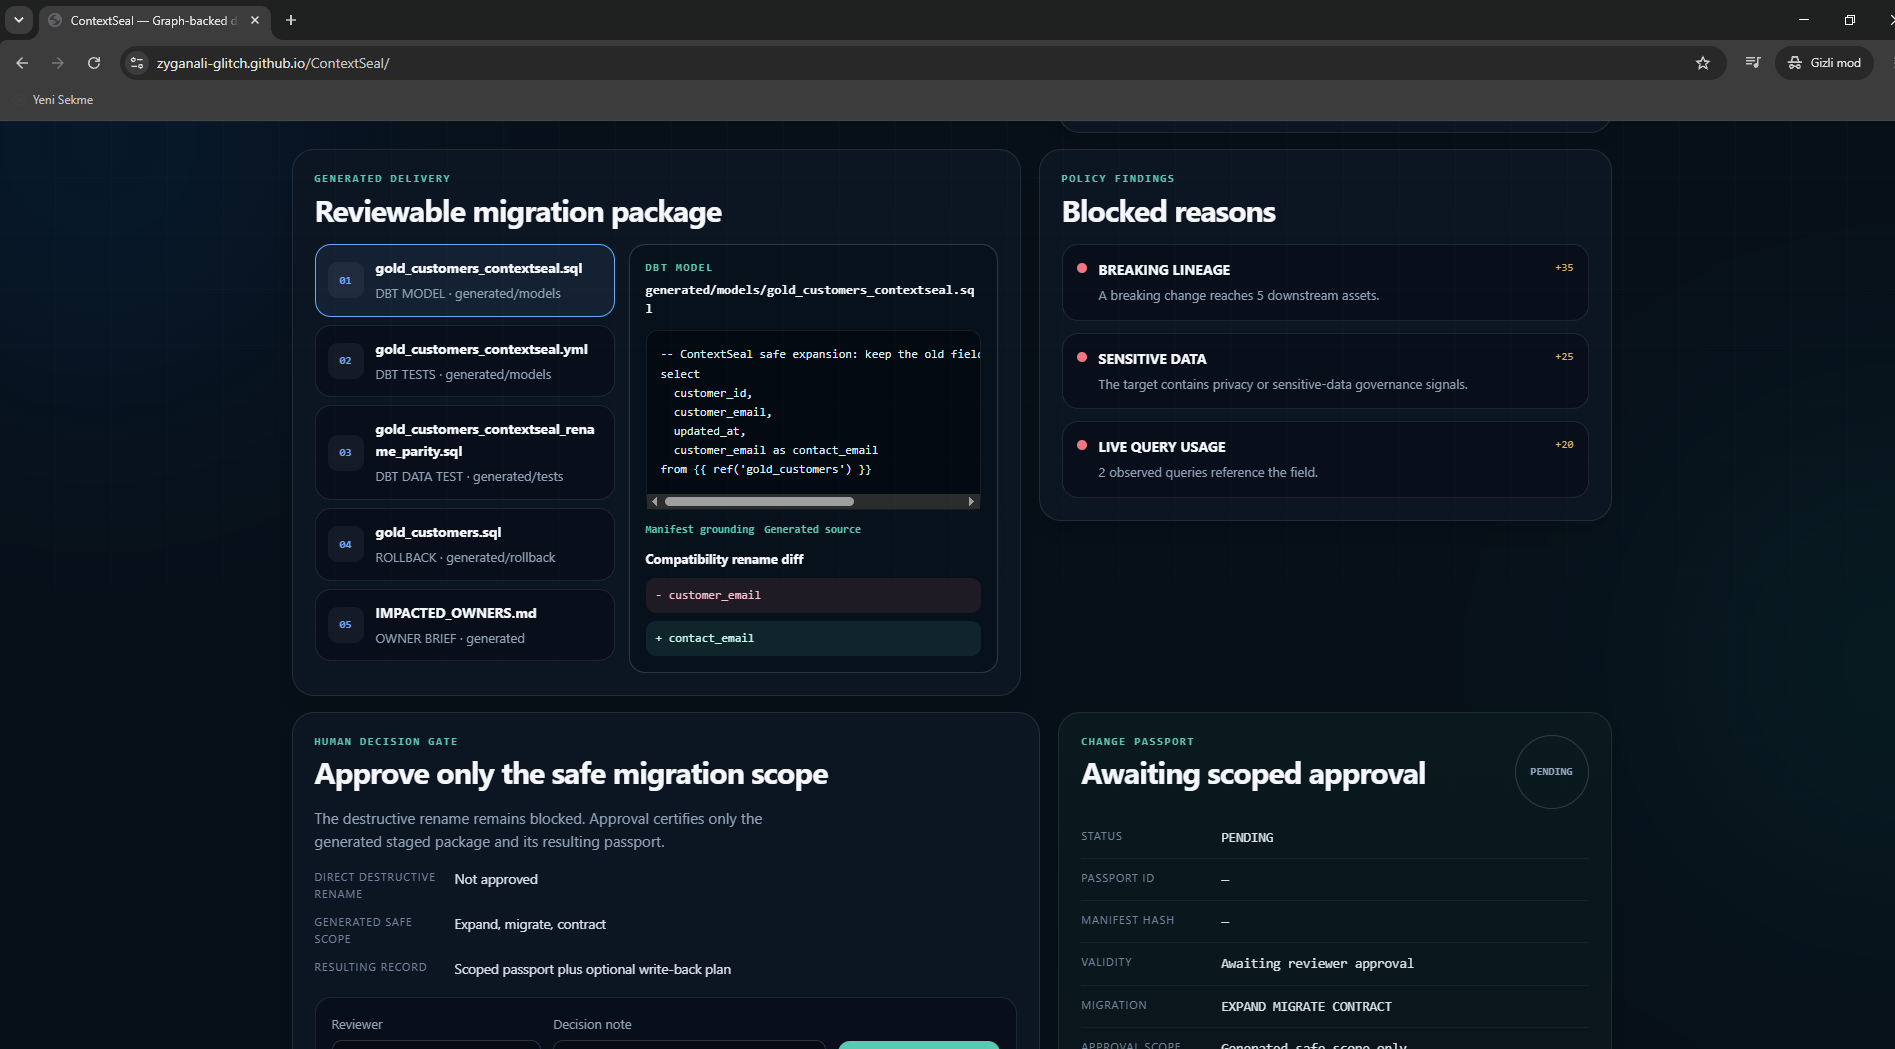Go forward to next page
This screenshot has height=1049, width=1895.
point(58,63)
